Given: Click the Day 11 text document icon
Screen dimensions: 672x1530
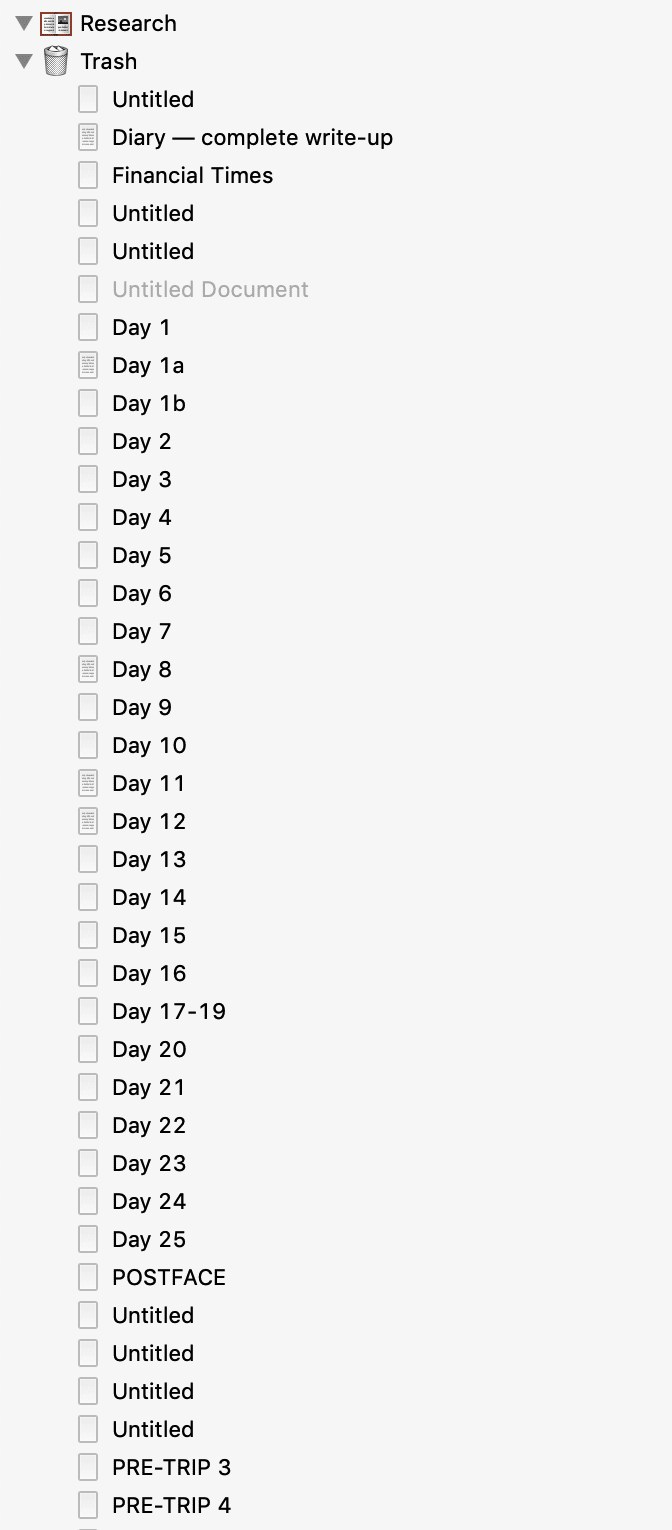Looking at the screenshot, I should coord(88,783).
